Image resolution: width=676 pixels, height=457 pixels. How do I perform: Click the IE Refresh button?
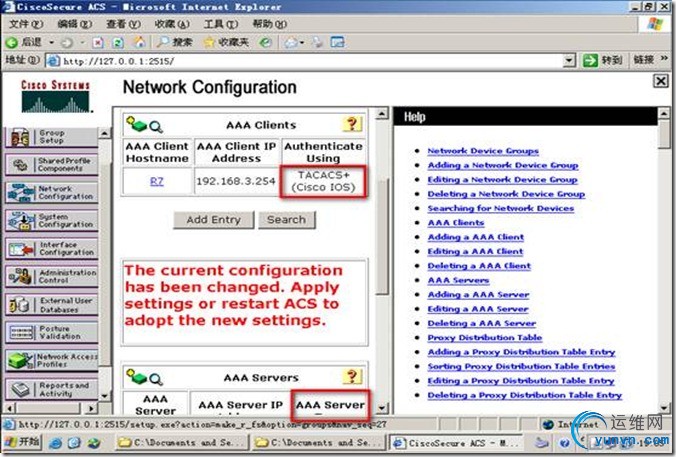pos(118,42)
